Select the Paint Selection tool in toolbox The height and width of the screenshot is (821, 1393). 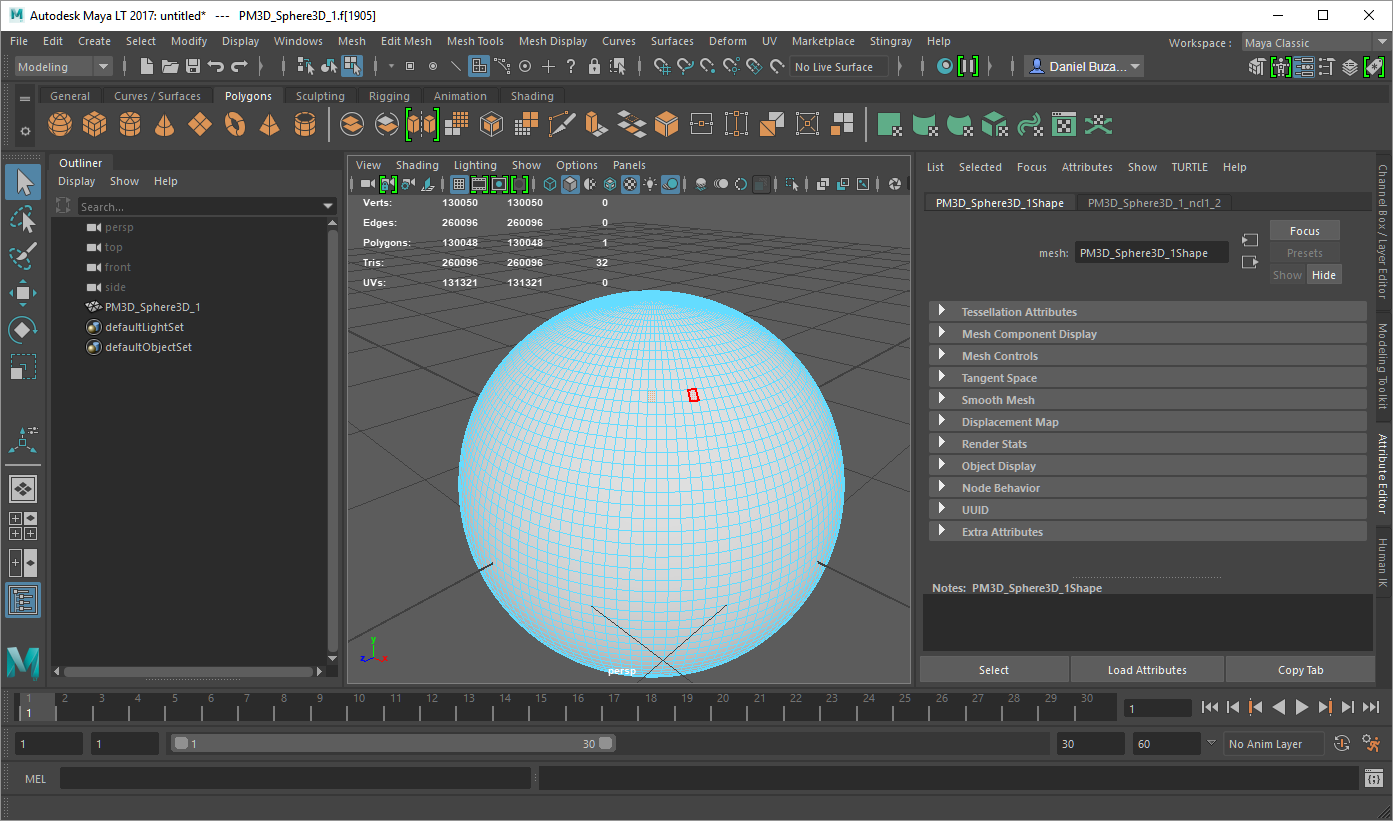coord(23,256)
